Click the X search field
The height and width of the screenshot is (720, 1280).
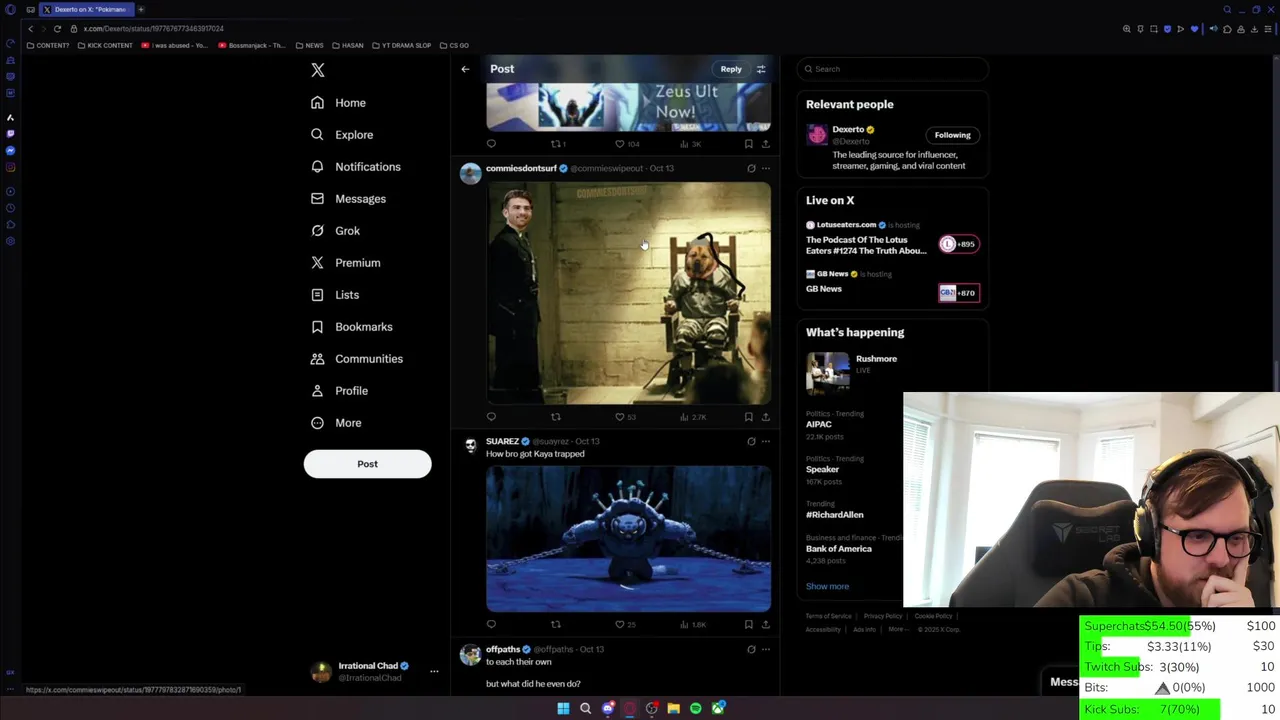point(893,69)
